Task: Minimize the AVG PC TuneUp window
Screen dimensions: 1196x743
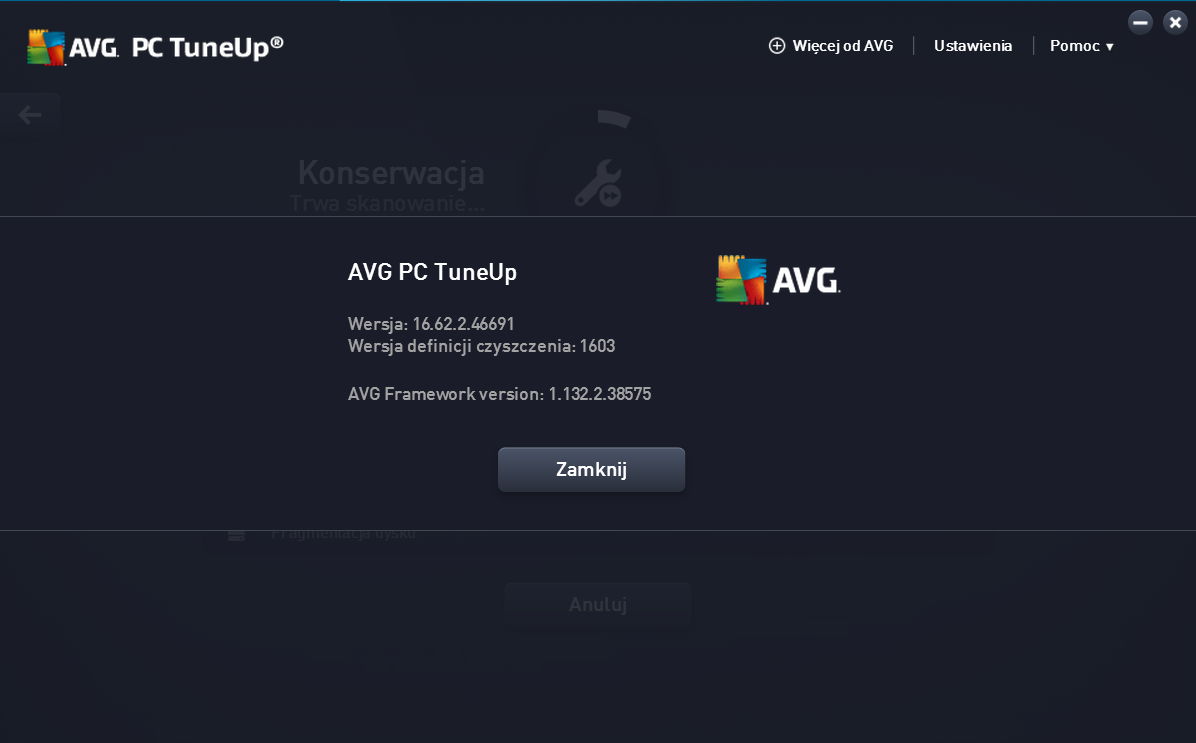Action: (x=1140, y=22)
